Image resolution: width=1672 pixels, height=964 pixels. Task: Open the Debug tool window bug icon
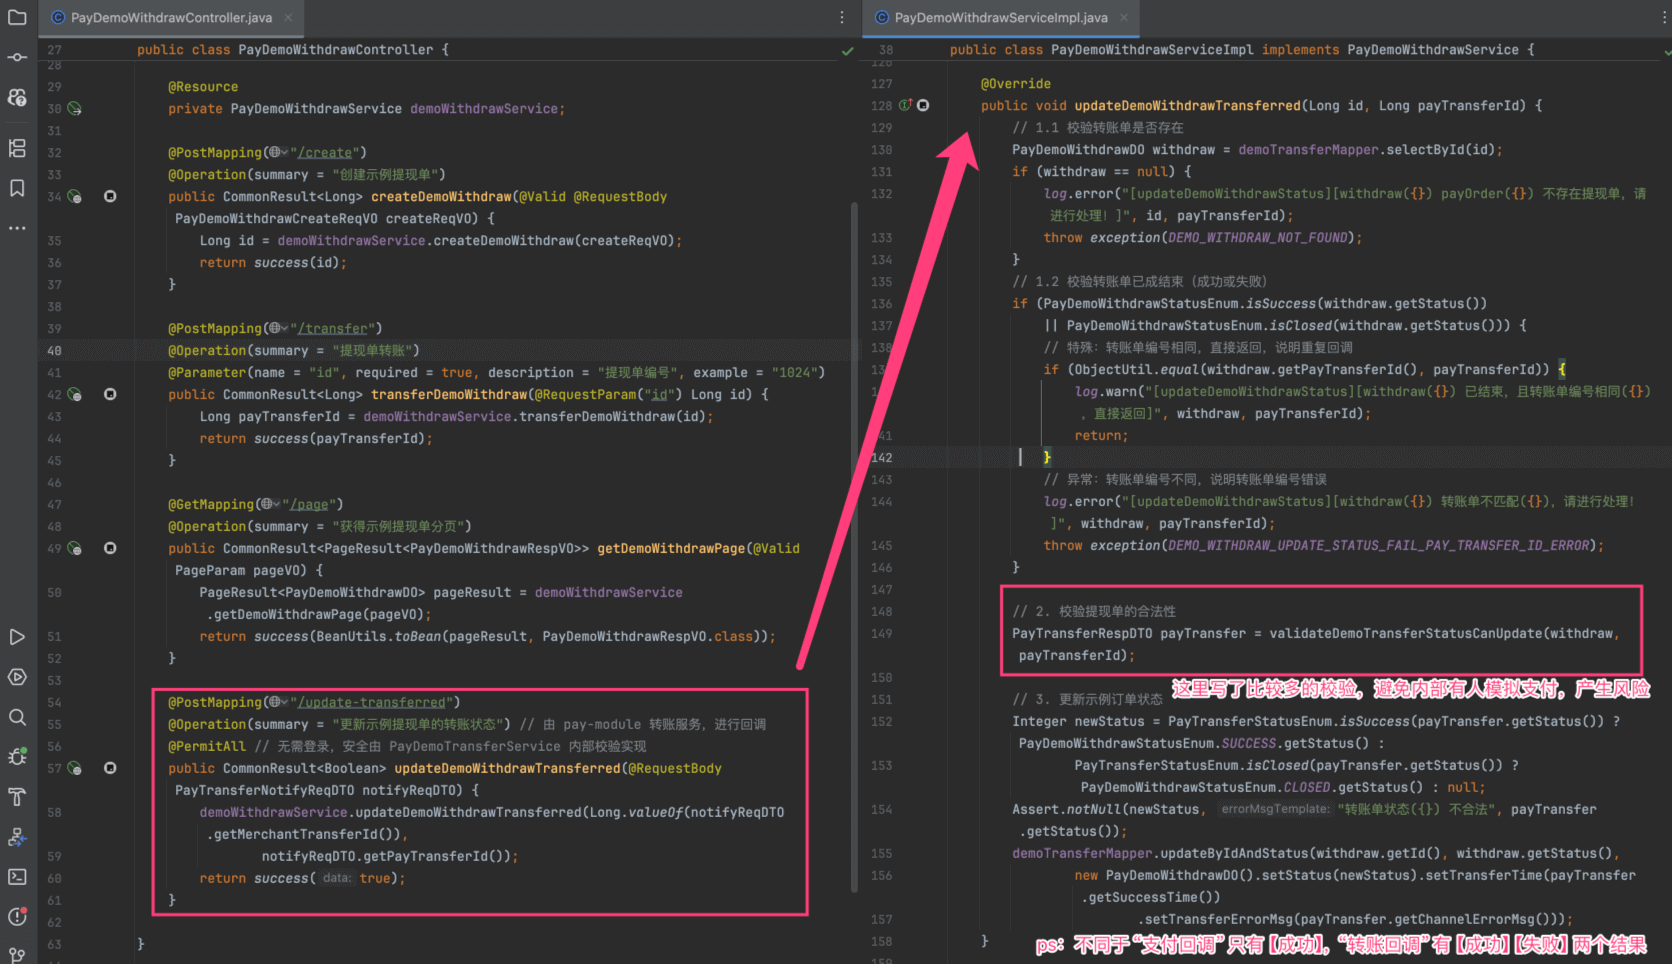[17, 757]
